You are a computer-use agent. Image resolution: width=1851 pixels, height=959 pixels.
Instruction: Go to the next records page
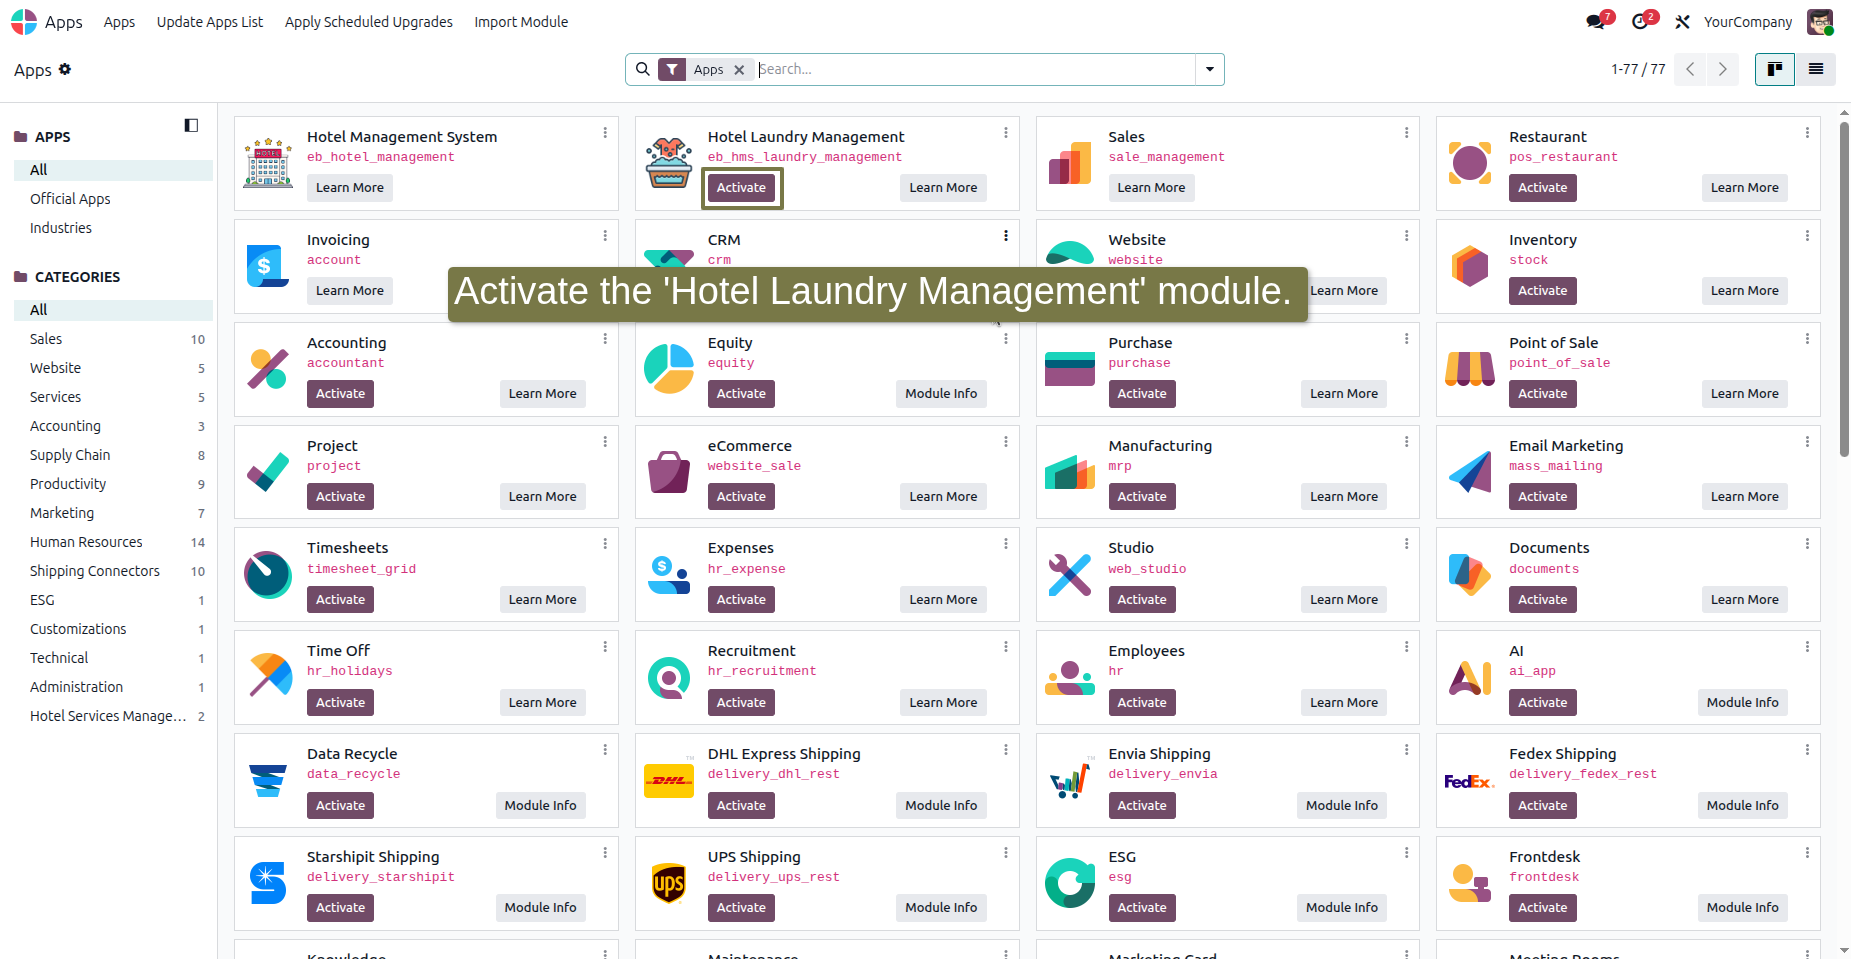pos(1722,69)
